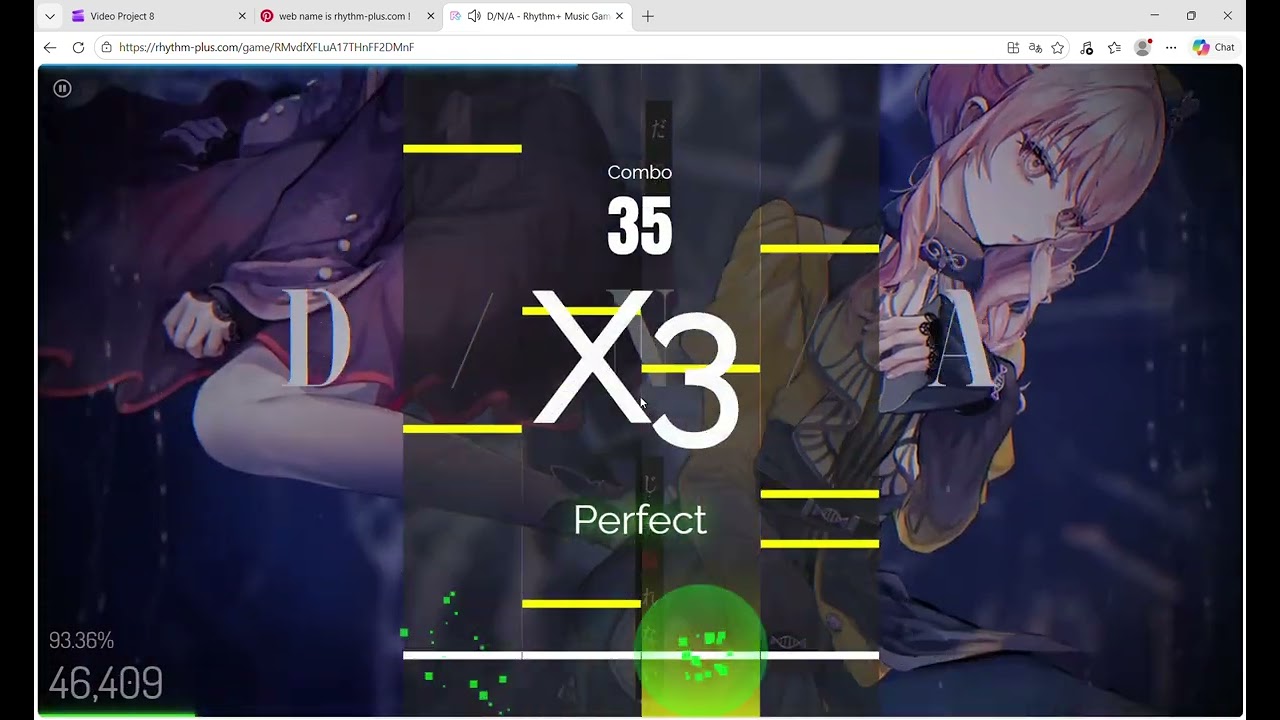Click the 46,409 score value
This screenshot has width=1280, height=720.
[106, 684]
